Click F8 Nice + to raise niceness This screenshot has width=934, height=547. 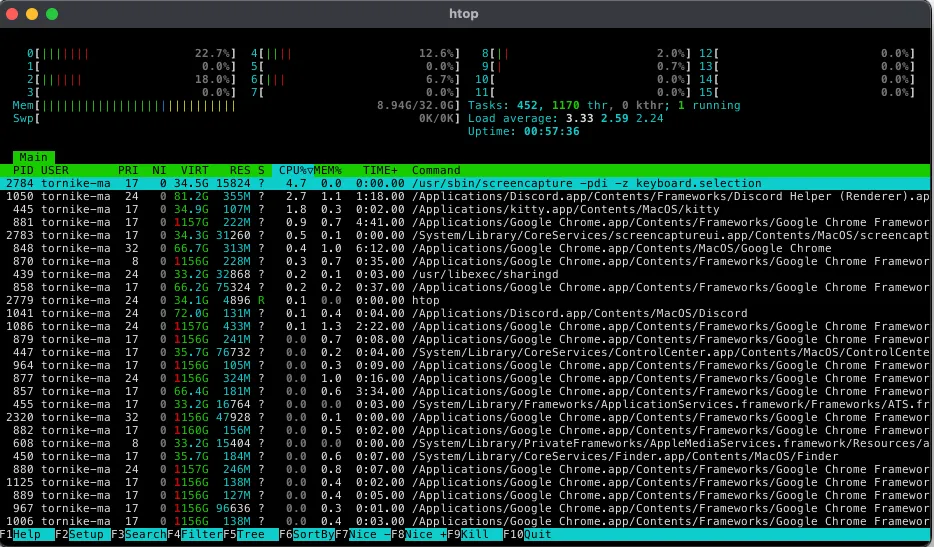pos(418,534)
